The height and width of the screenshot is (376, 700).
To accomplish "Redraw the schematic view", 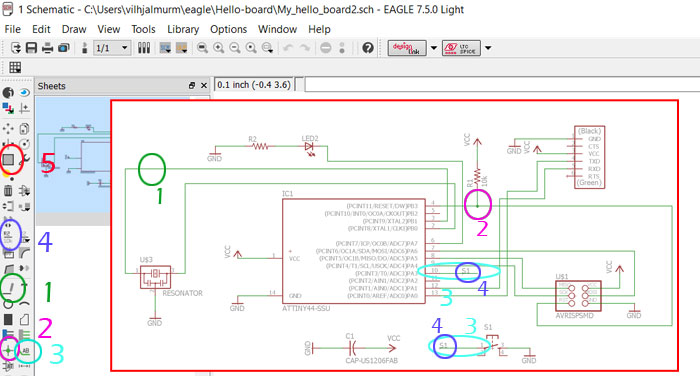I will [x=251, y=48].
